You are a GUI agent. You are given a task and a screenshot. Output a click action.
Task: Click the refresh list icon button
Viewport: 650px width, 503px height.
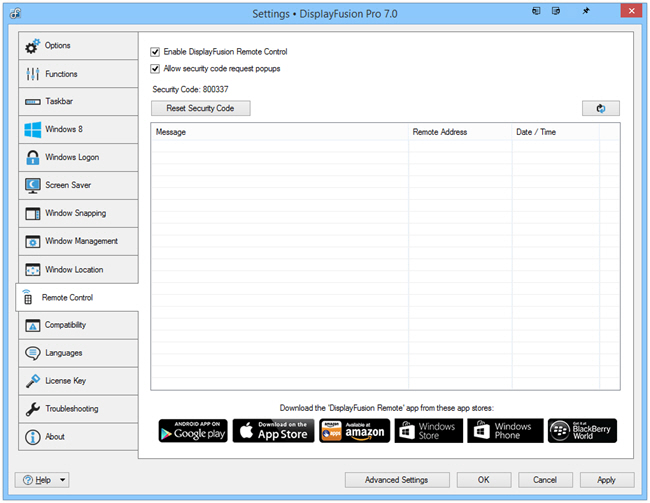pyautogui.click(x=601, y=108)
